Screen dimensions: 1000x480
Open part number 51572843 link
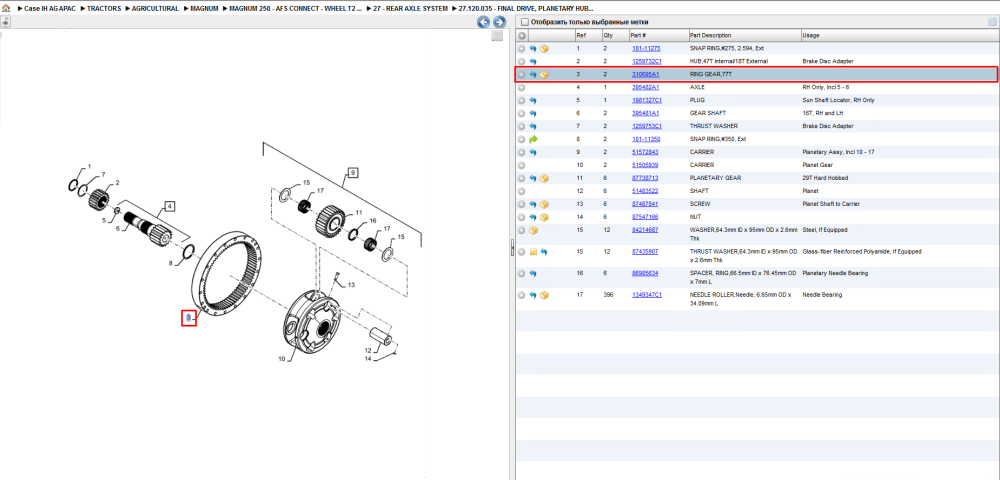645,152
